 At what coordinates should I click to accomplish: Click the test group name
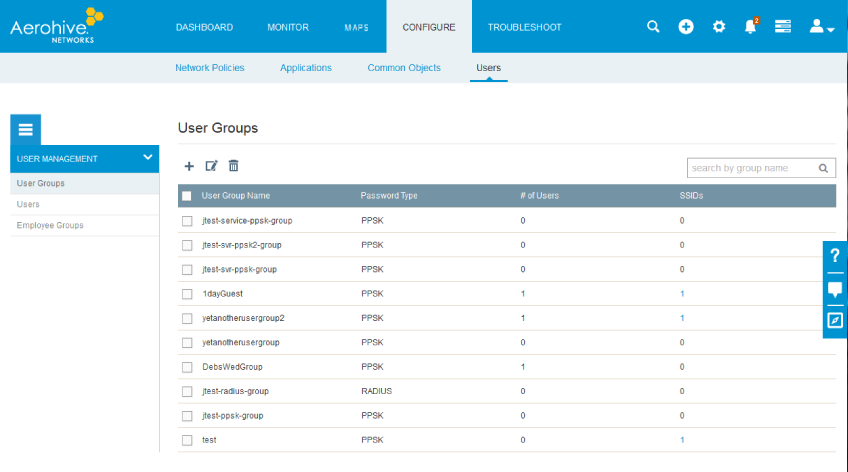pyautogui.click(x=209, y=440)
